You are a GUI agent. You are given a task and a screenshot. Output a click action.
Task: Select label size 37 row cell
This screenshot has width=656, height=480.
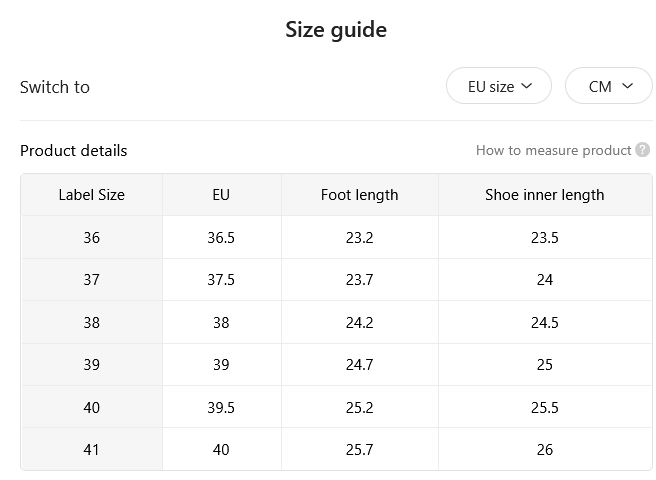[92, 280]
